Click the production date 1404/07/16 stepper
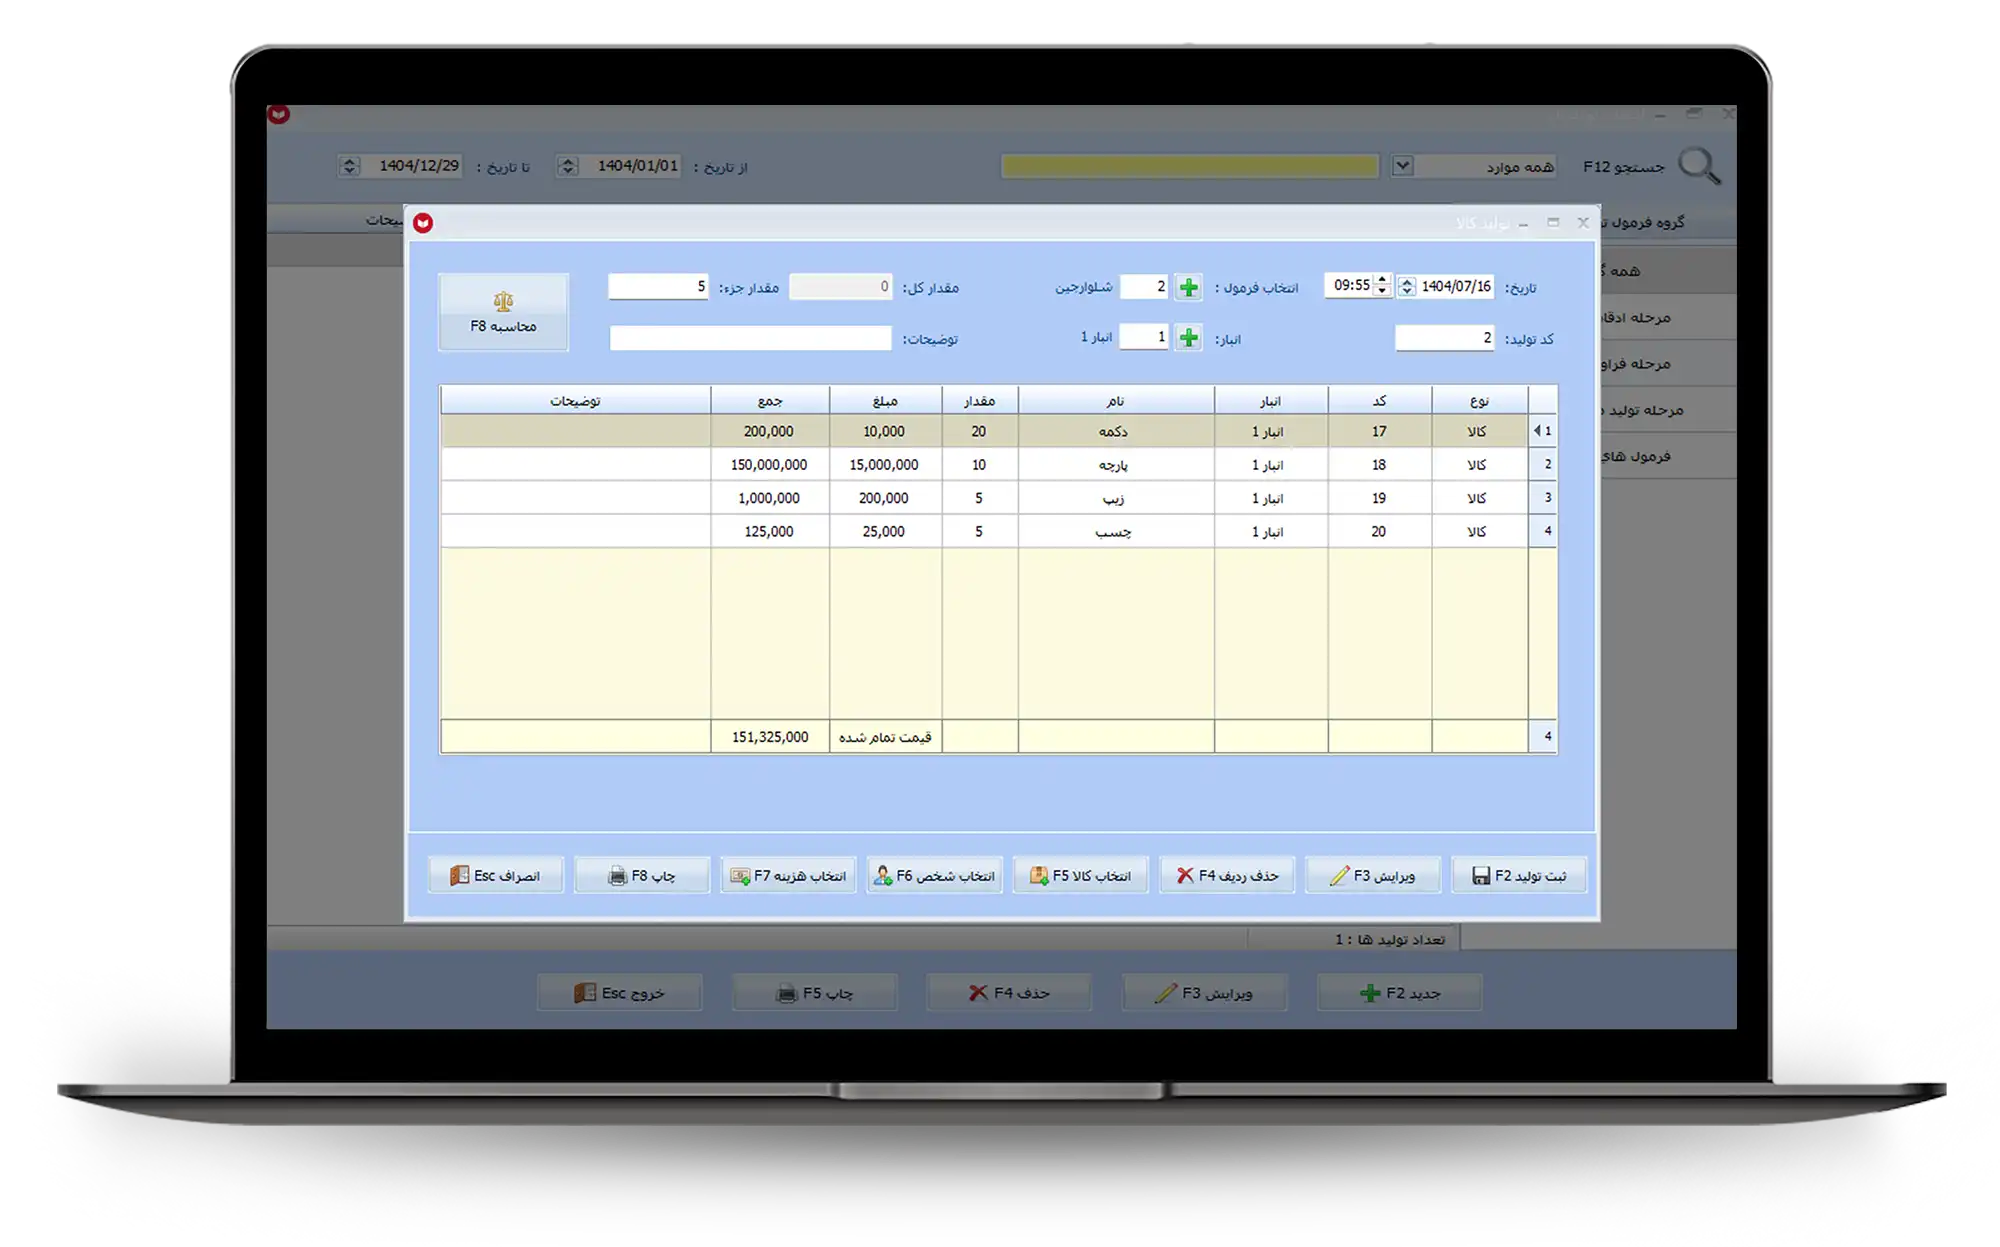Image resolution: width=2000 pixels, height=1247 pixels. (1407, 287)
